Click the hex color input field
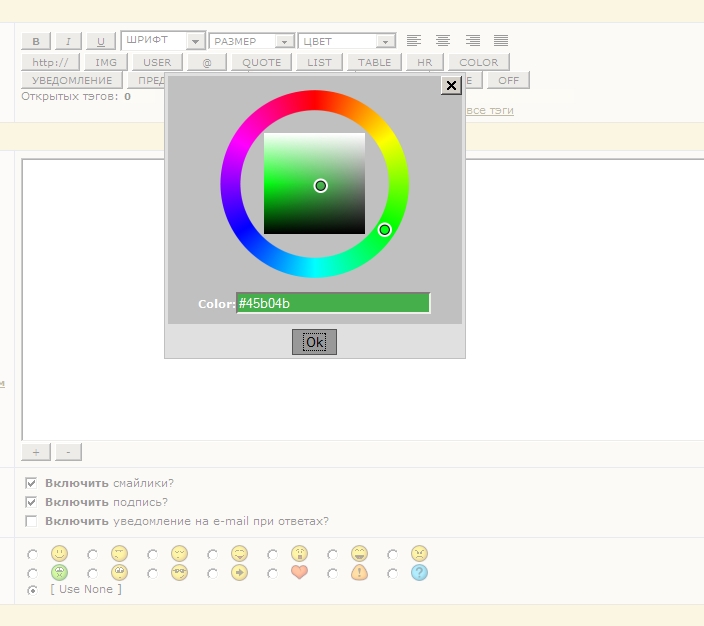This screenshot has width=704, height=626. 333,303
